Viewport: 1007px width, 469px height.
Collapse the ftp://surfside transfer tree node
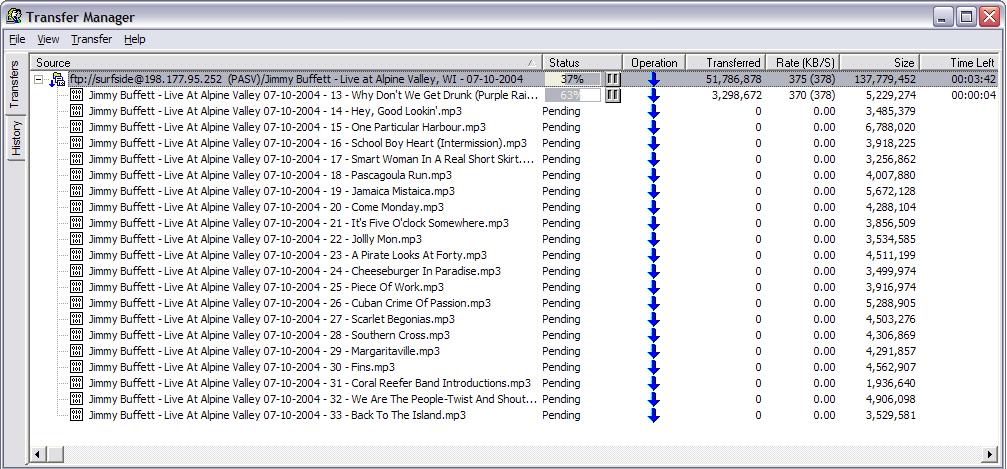[x=39, y=80]
